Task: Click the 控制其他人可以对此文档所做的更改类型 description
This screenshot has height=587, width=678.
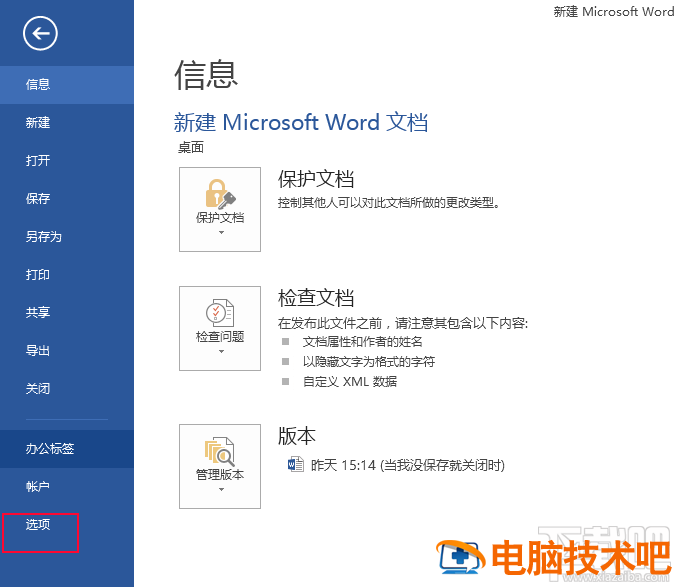Action: 389,202
